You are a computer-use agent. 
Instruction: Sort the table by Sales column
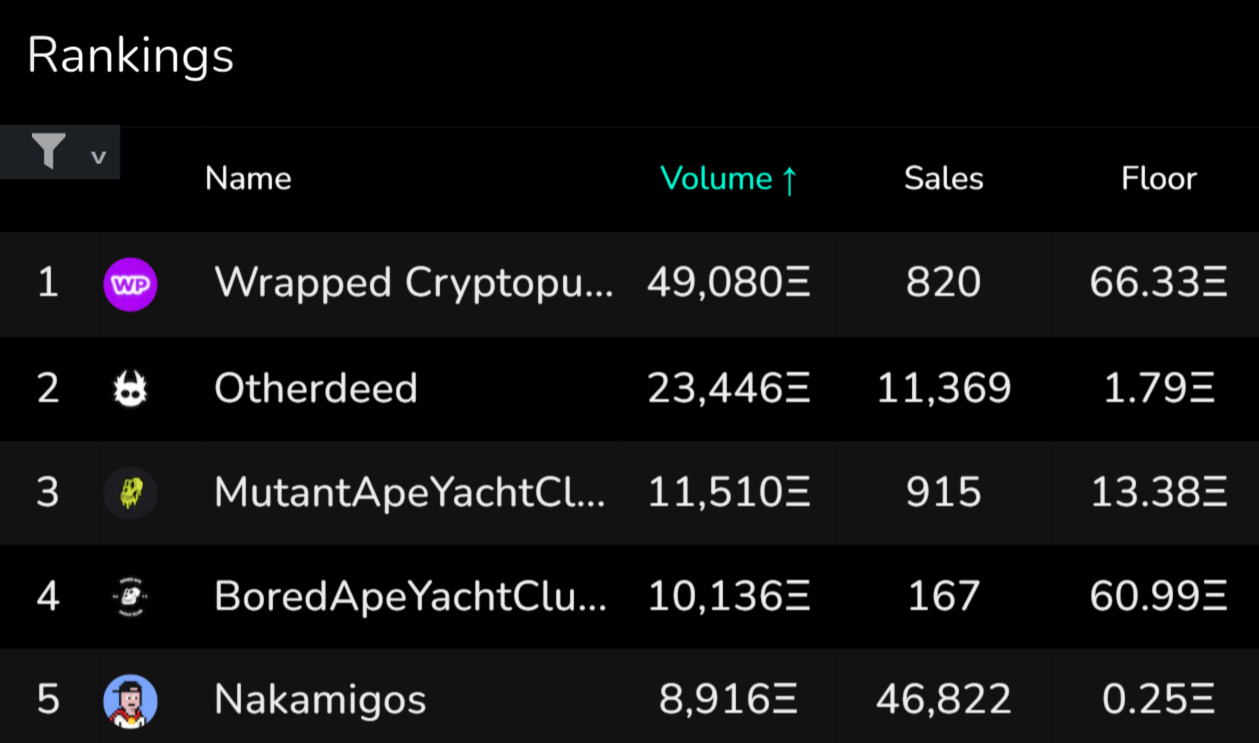point(943,179)
